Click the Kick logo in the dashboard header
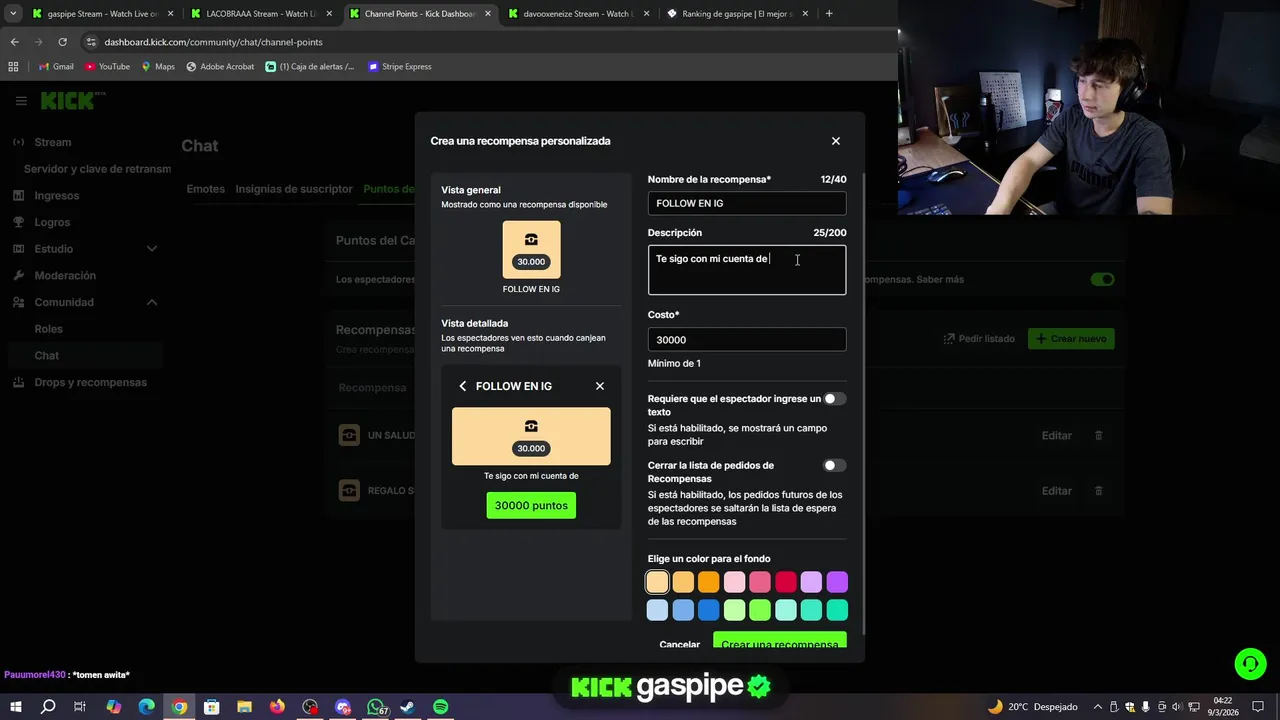 (x=72, y=100)
